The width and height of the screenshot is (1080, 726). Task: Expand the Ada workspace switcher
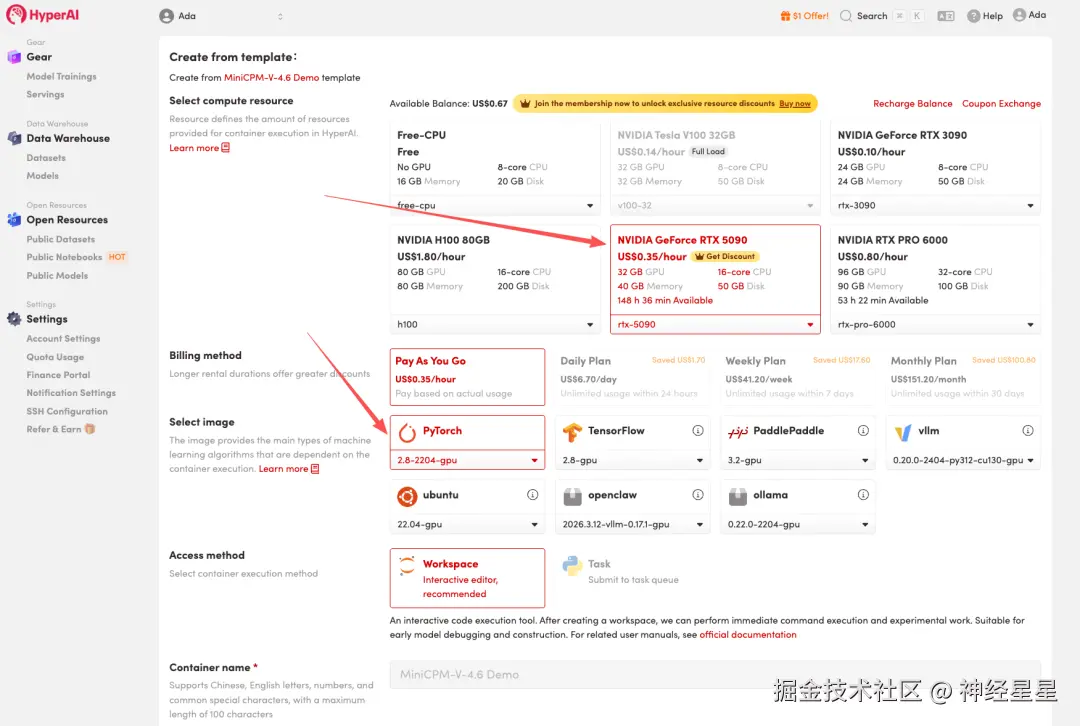(x=280, y=16)
